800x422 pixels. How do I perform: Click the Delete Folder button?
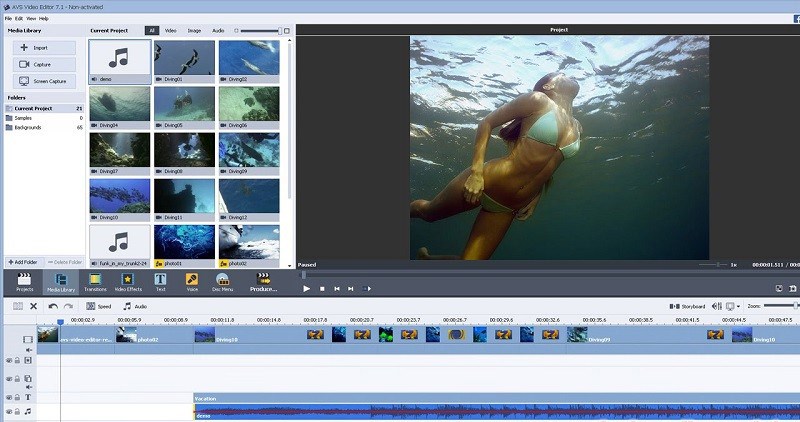(x=65, y=262)
